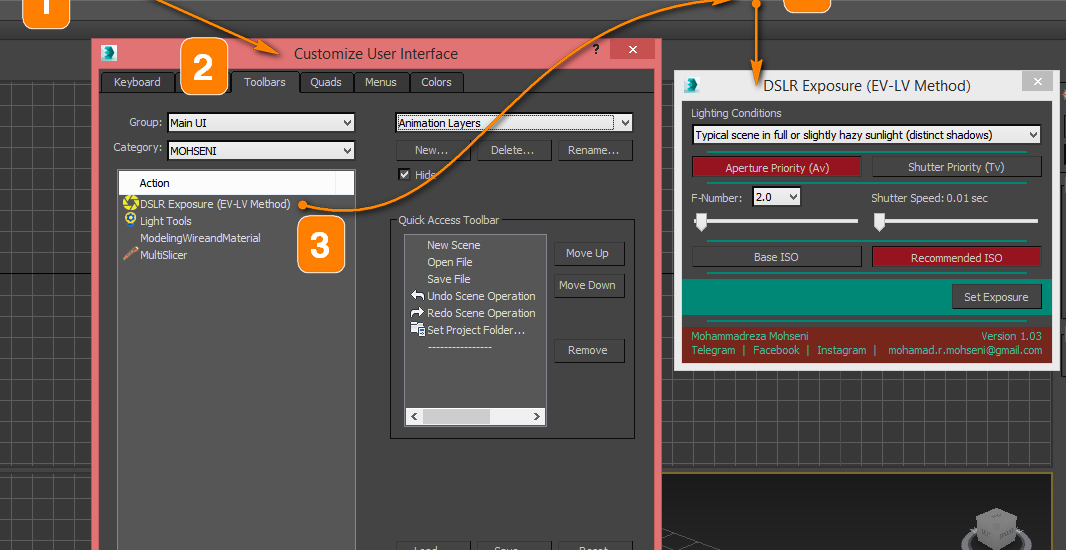Viewport: 1066px width, 550px height.
Task: Click the MultiSlicer action icon
Action: (x=130, y=254)
